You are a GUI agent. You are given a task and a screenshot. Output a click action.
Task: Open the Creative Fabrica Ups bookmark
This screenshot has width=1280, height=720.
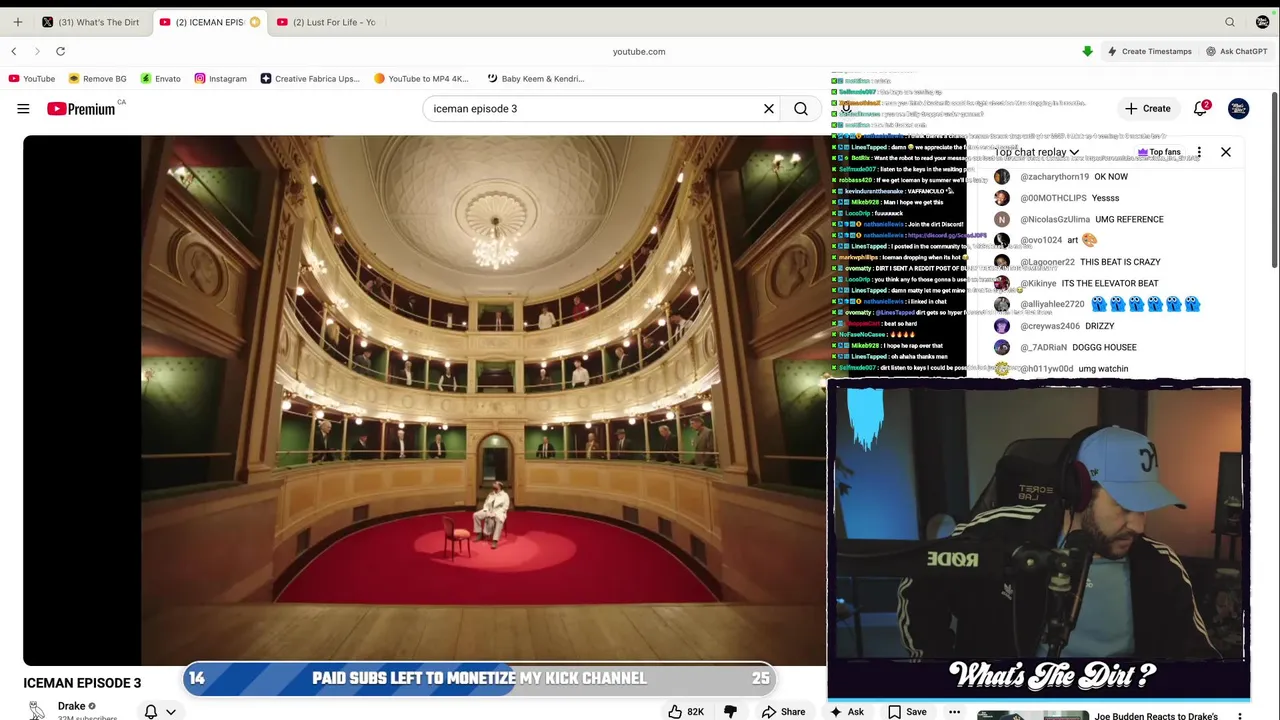pos(309,78)
